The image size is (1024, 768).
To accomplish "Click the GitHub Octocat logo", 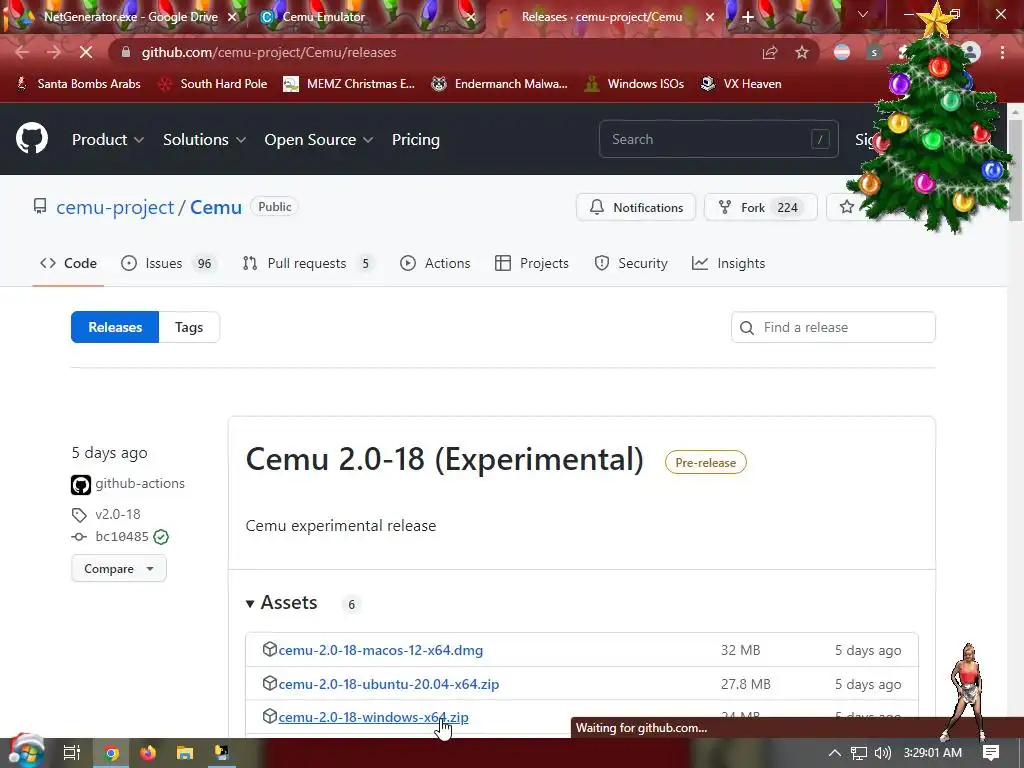I will coord(32,138).
